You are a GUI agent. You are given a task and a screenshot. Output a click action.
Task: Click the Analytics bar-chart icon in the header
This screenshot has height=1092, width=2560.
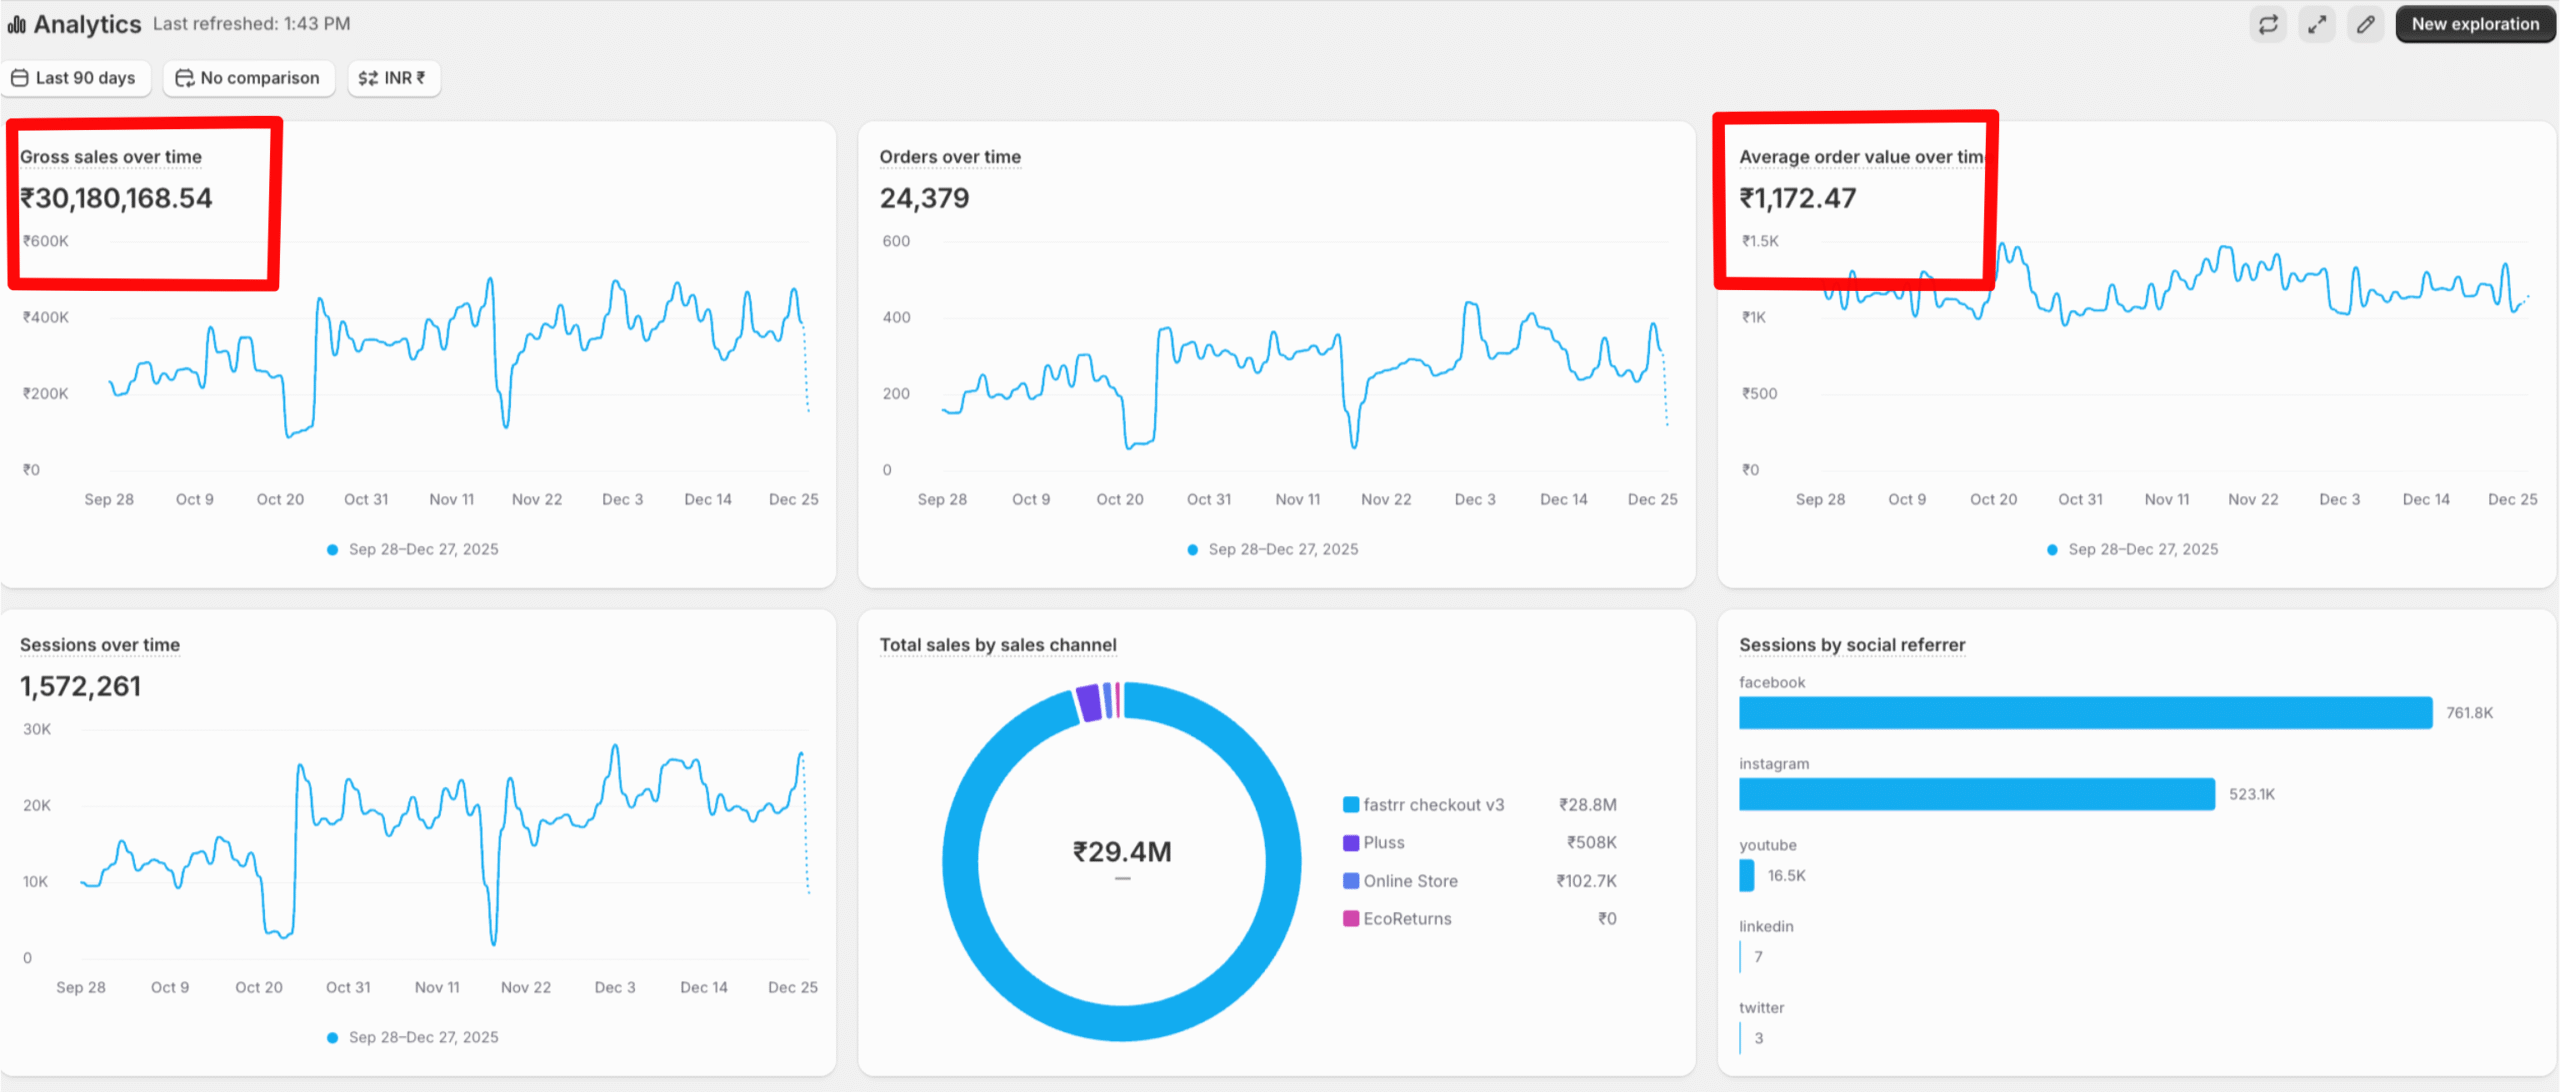16,24
